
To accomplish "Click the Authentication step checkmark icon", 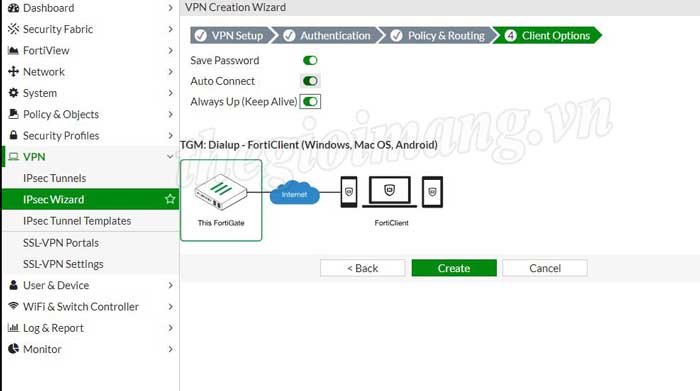I will click(289, 35).
